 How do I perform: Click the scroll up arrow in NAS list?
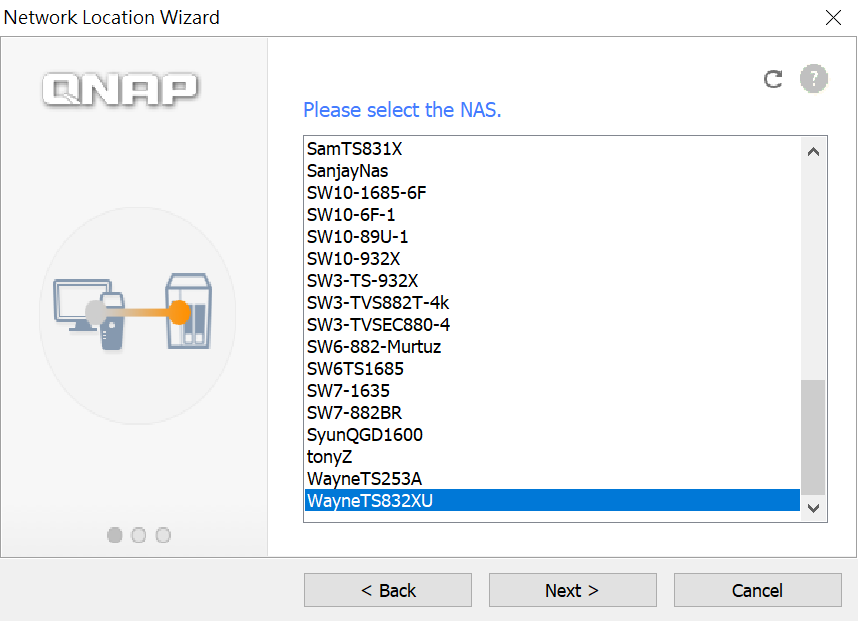(814, 152)
